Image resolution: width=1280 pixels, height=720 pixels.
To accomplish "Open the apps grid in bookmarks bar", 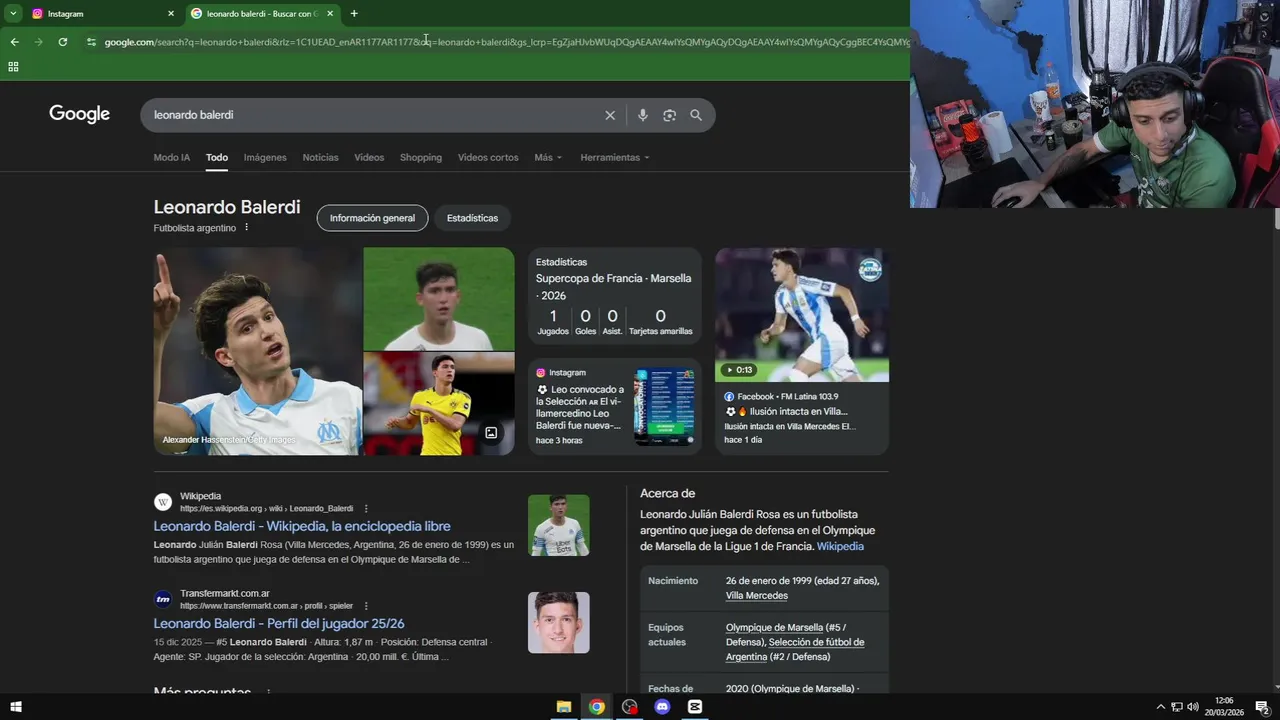I will tap(13, 67).
